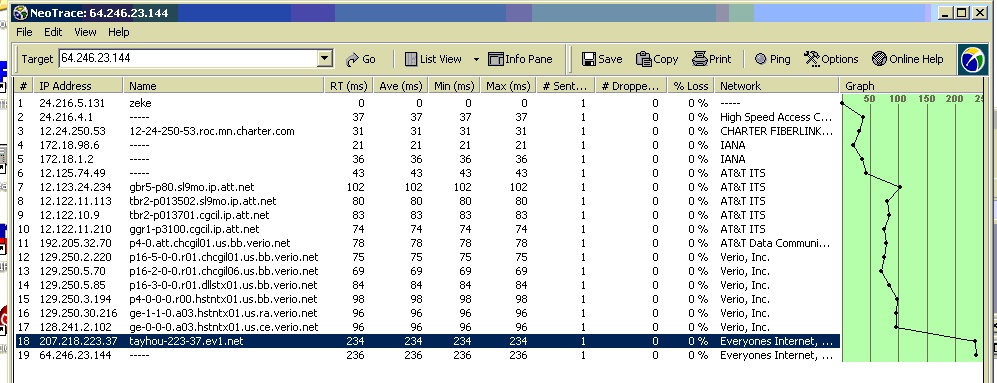
Task: Select tbr2-p013701.cgcil.ip.att.net hostname
Action: click(199, 215)
